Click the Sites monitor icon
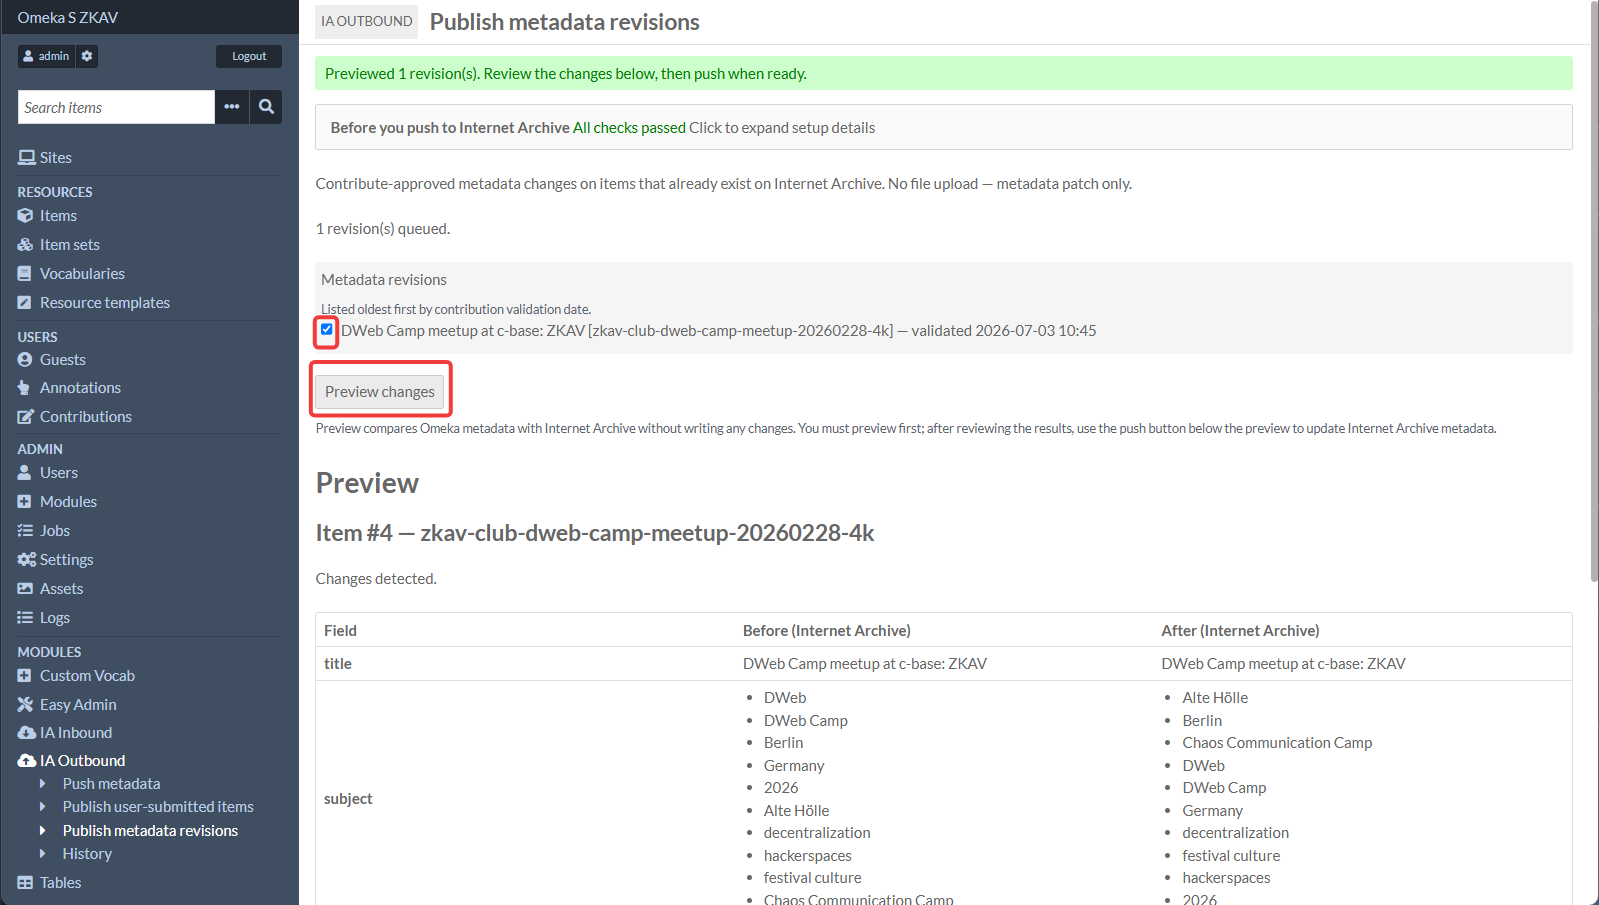The height and width of the screenshot is (905, 1599). 27,157
